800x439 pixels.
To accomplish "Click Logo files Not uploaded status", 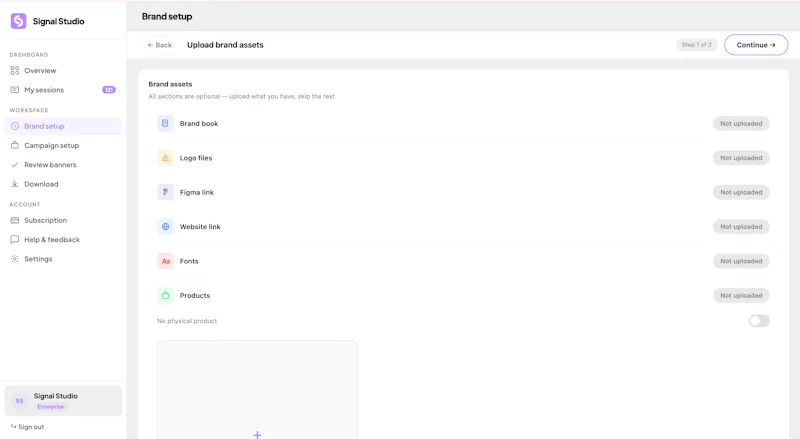I will (x=741, y=158).
